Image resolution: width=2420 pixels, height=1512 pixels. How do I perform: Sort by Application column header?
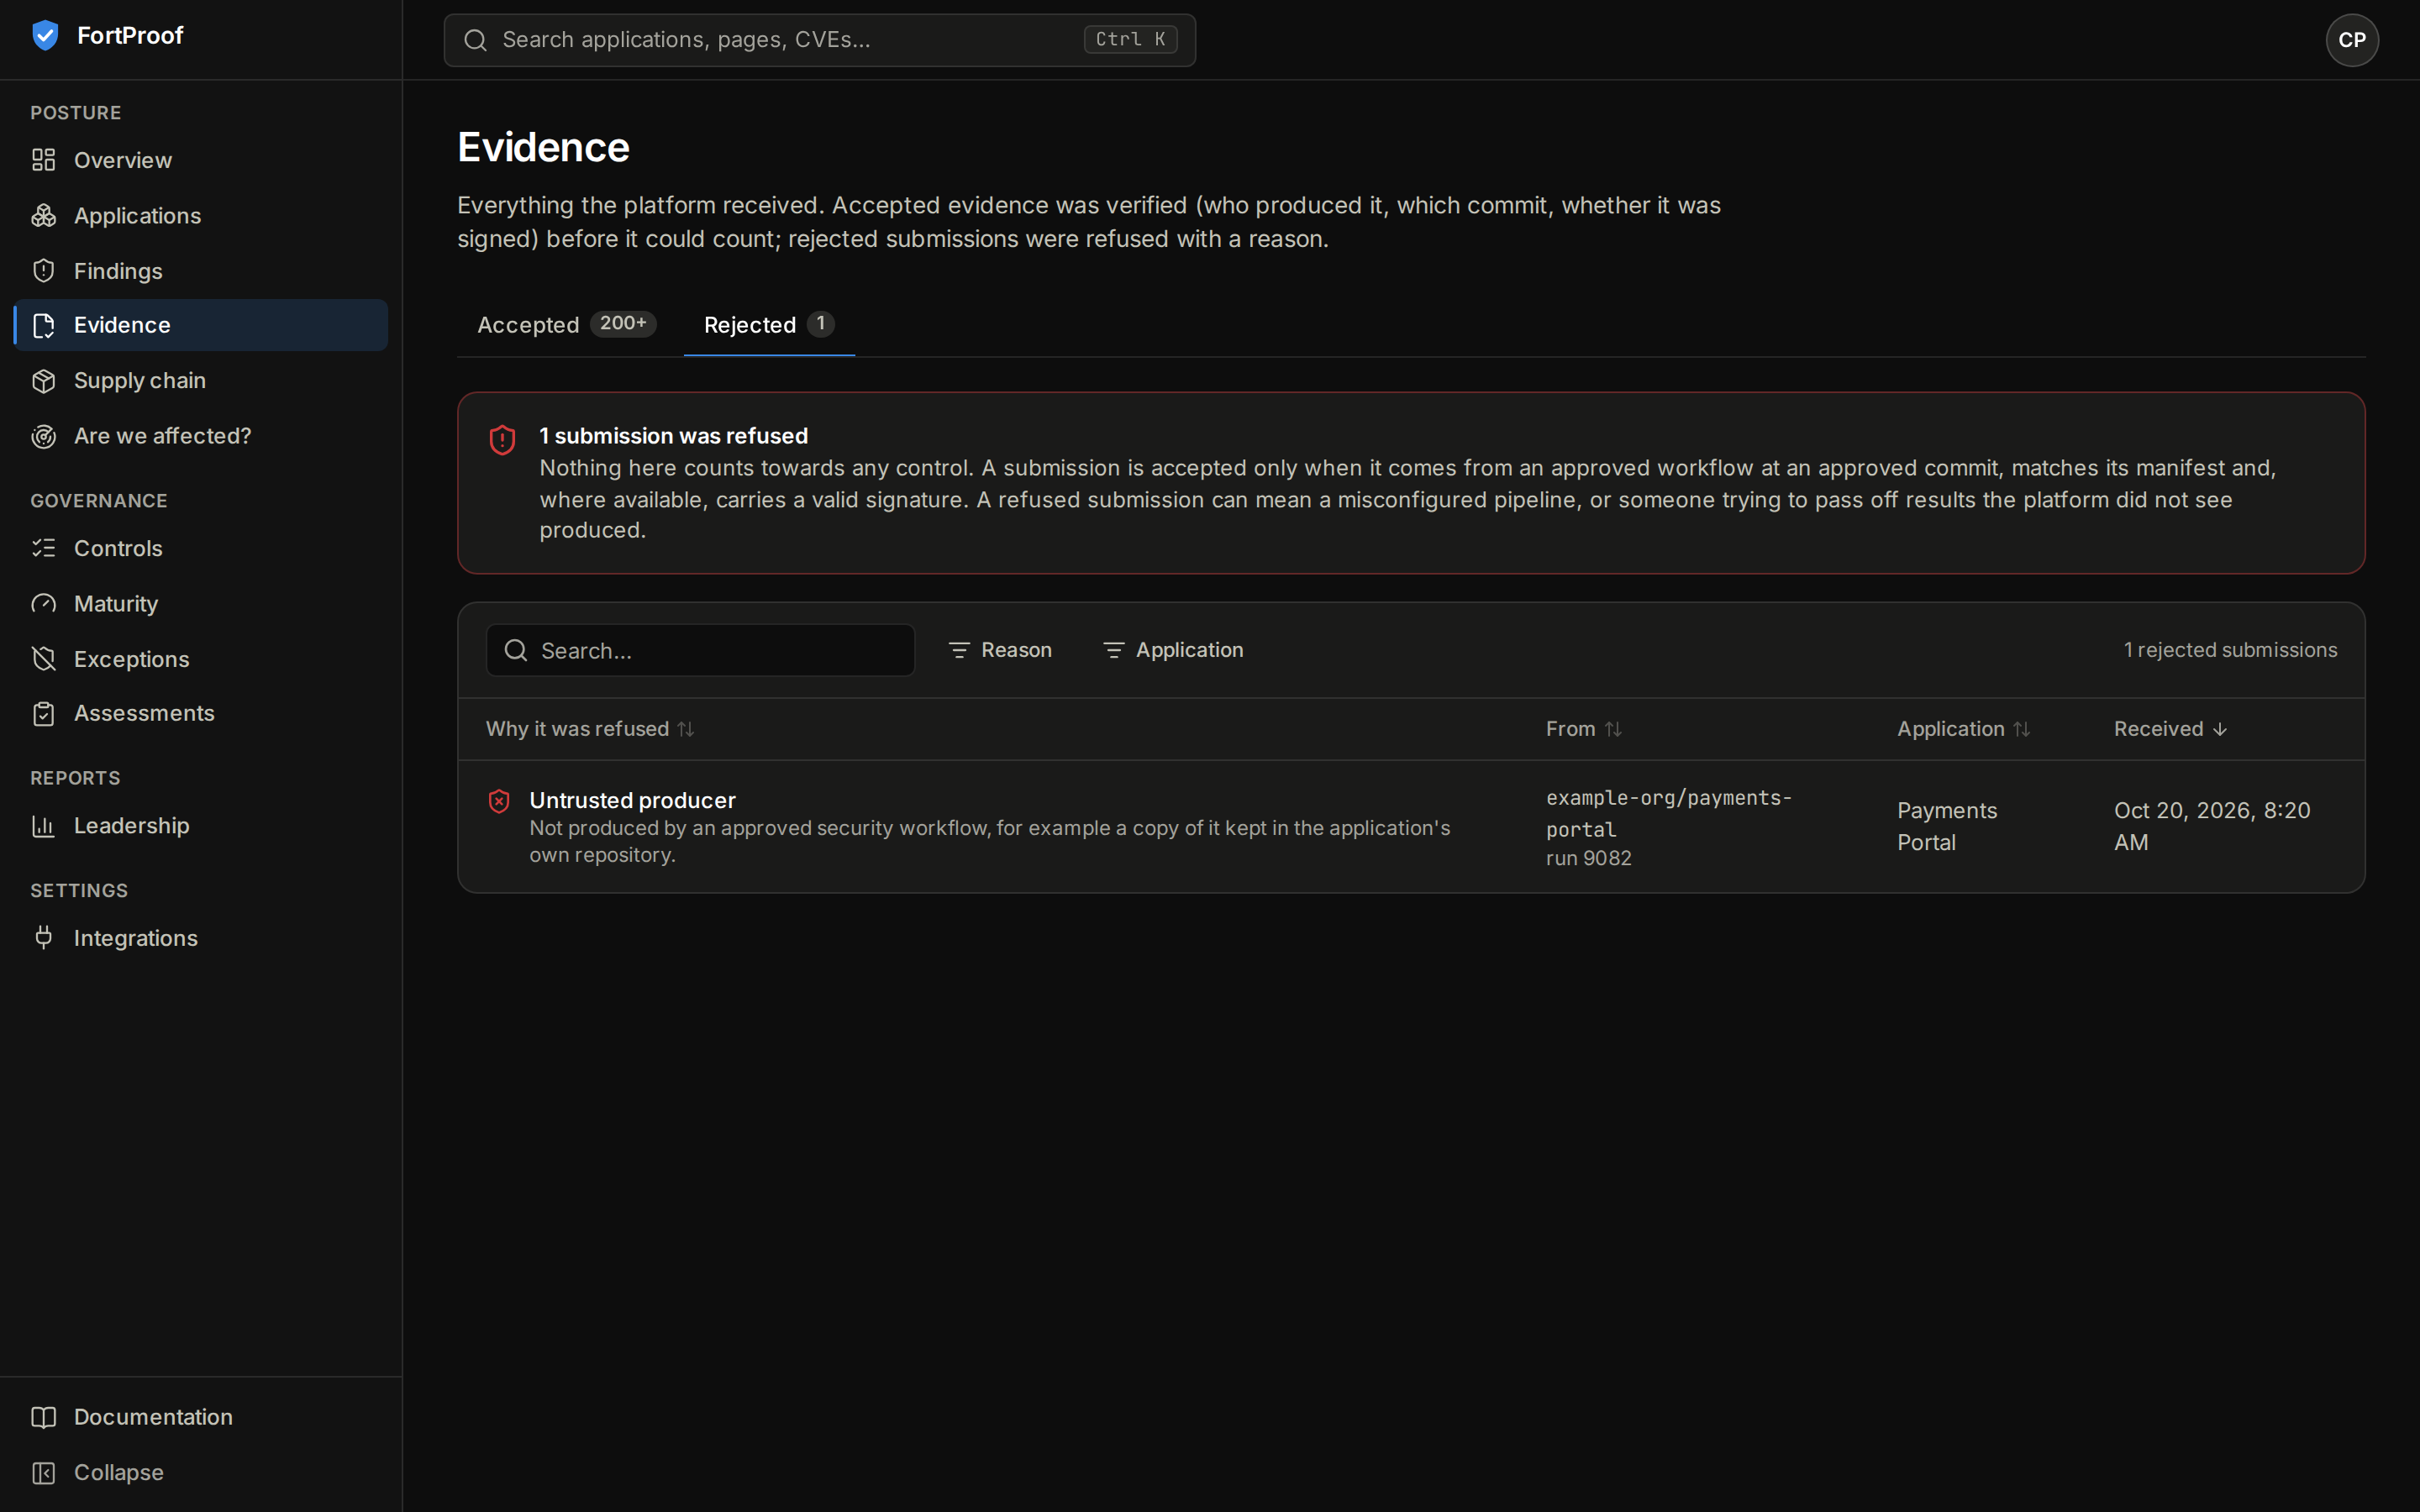1963,729
